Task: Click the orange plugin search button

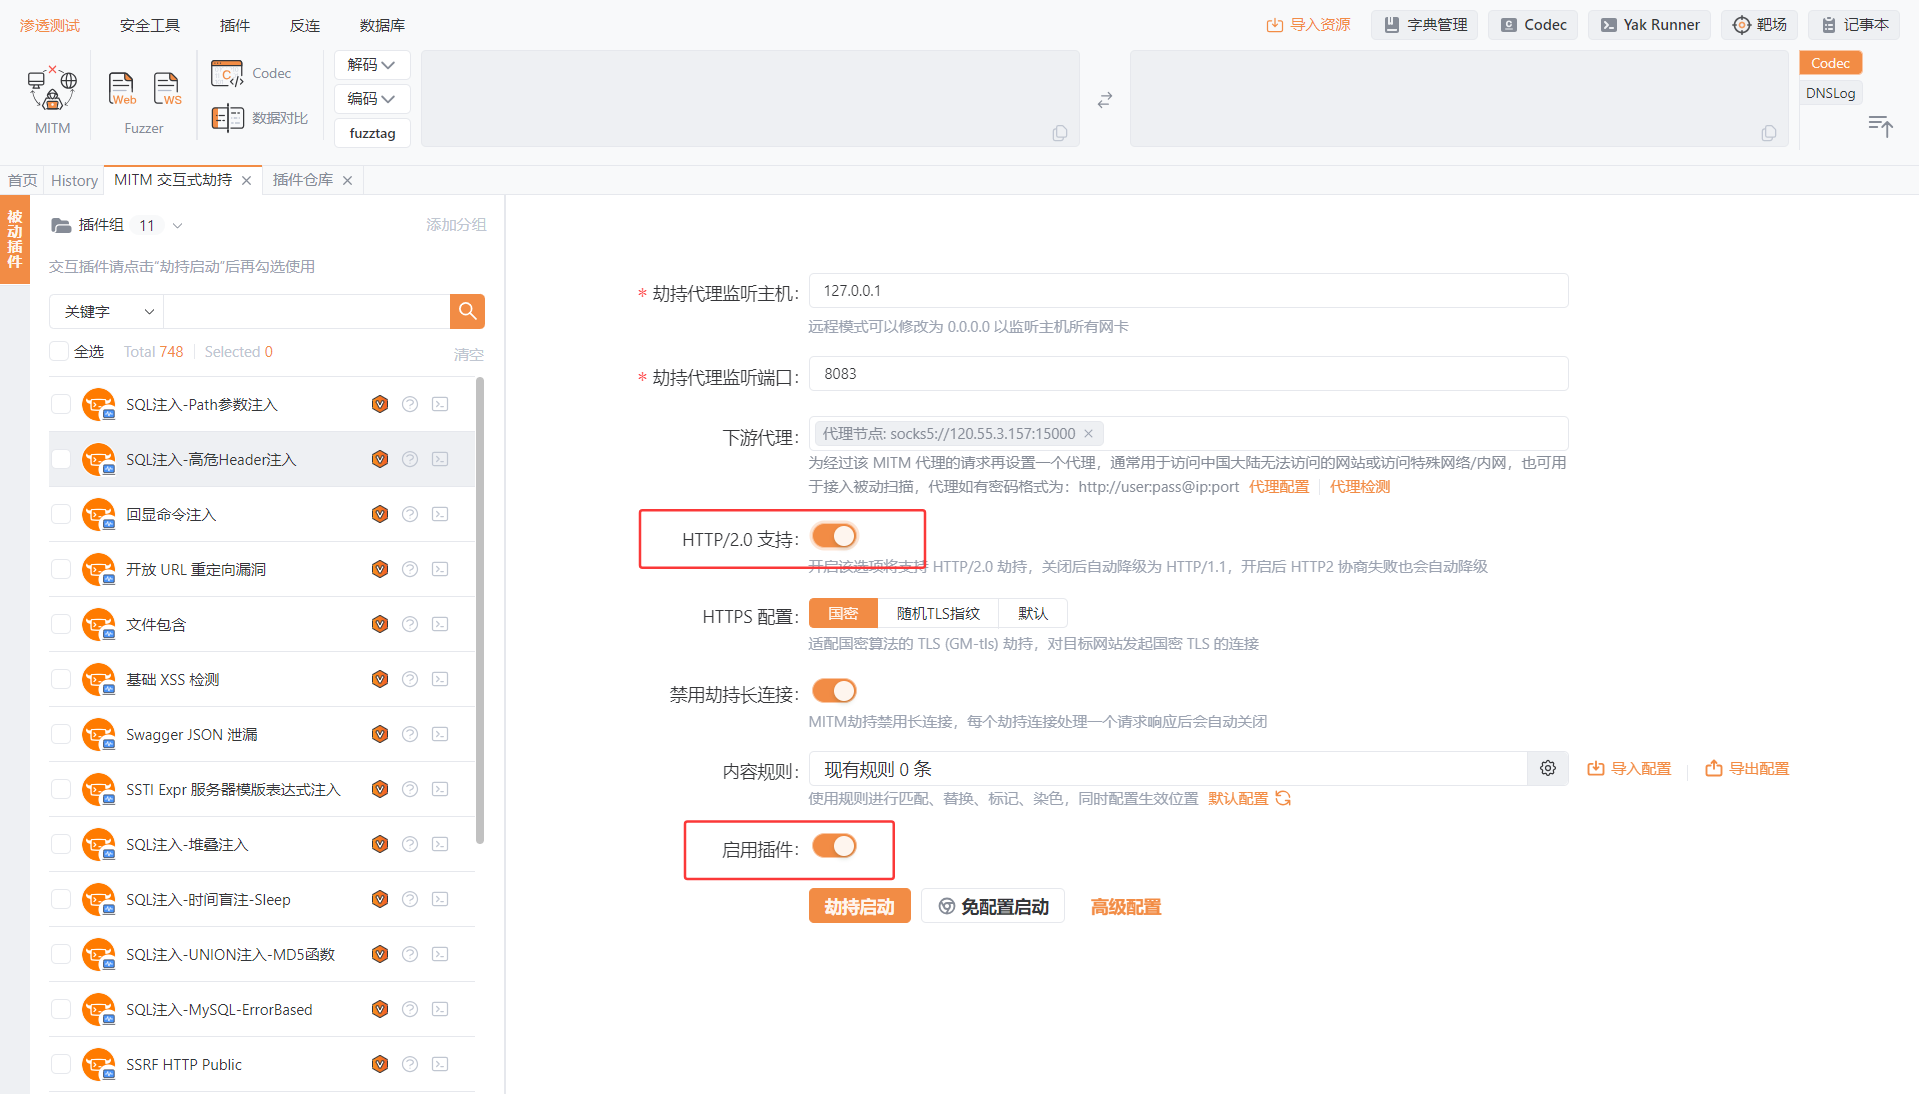Action: point(467,311)
